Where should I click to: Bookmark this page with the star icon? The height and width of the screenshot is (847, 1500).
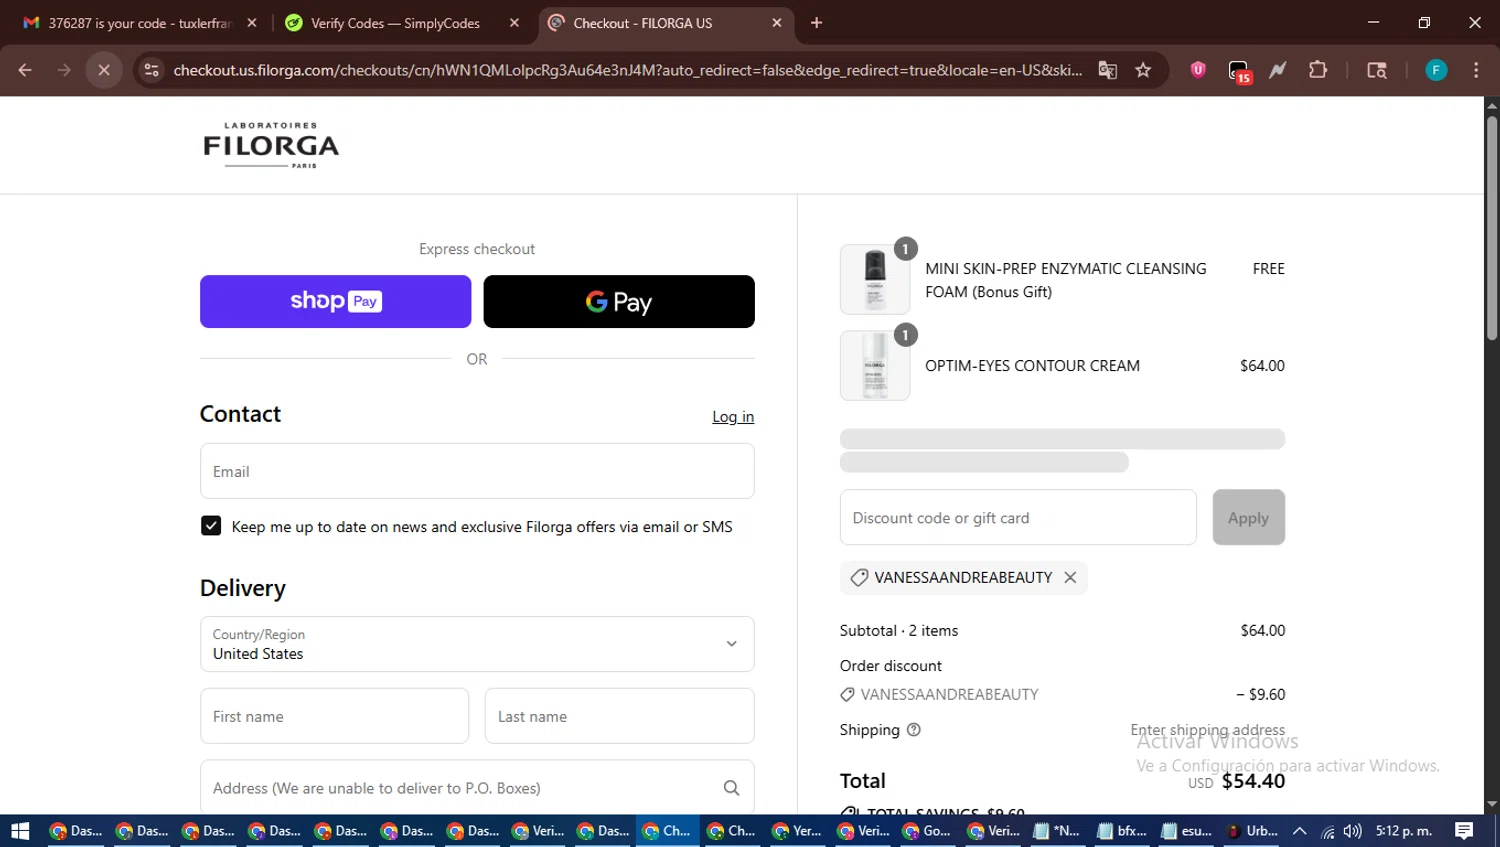coord(1143,70)
